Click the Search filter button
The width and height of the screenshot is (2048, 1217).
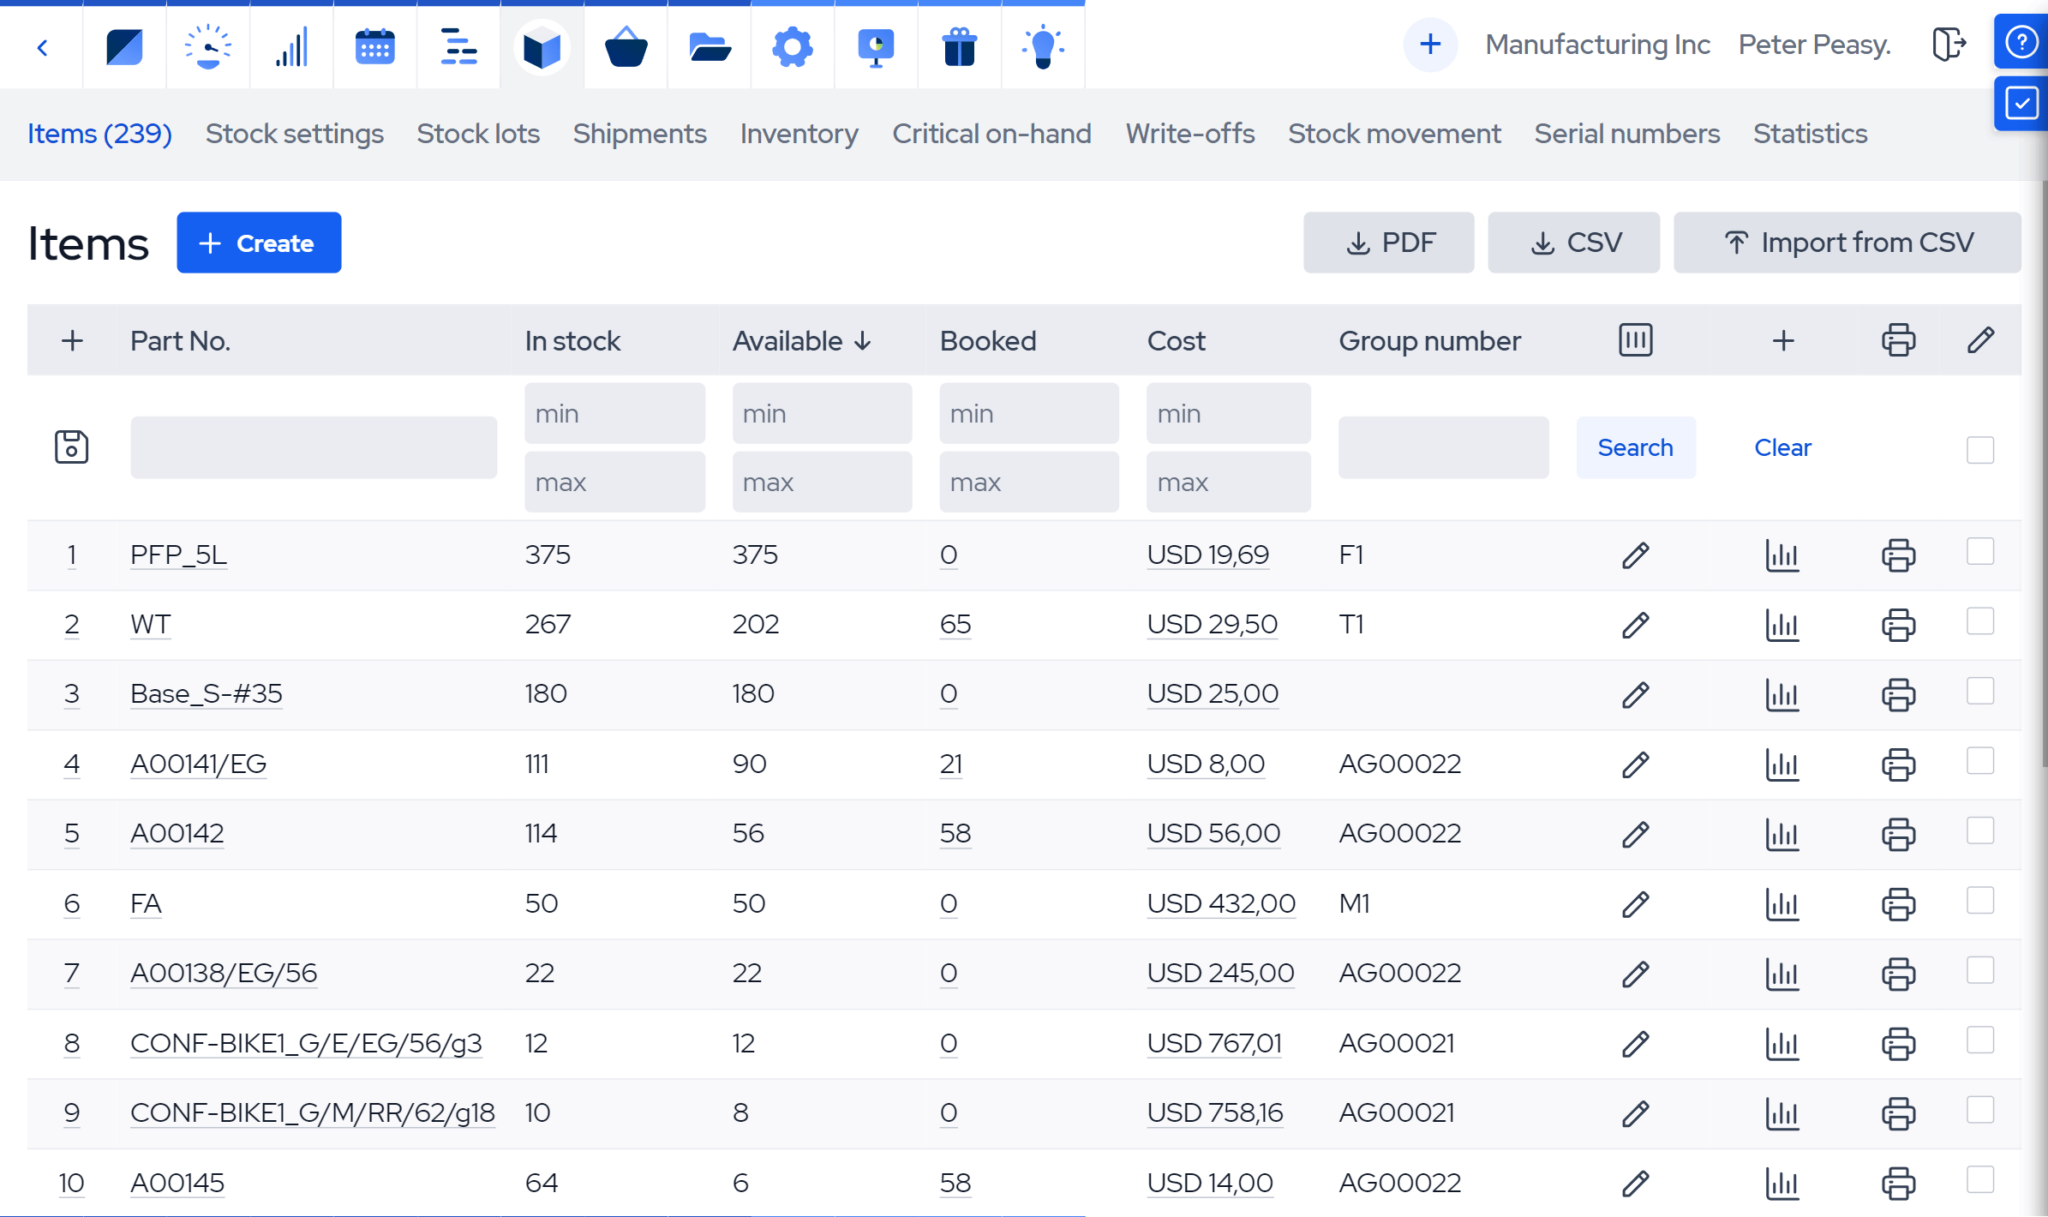pyautogui.click(x=1635, y=447)
